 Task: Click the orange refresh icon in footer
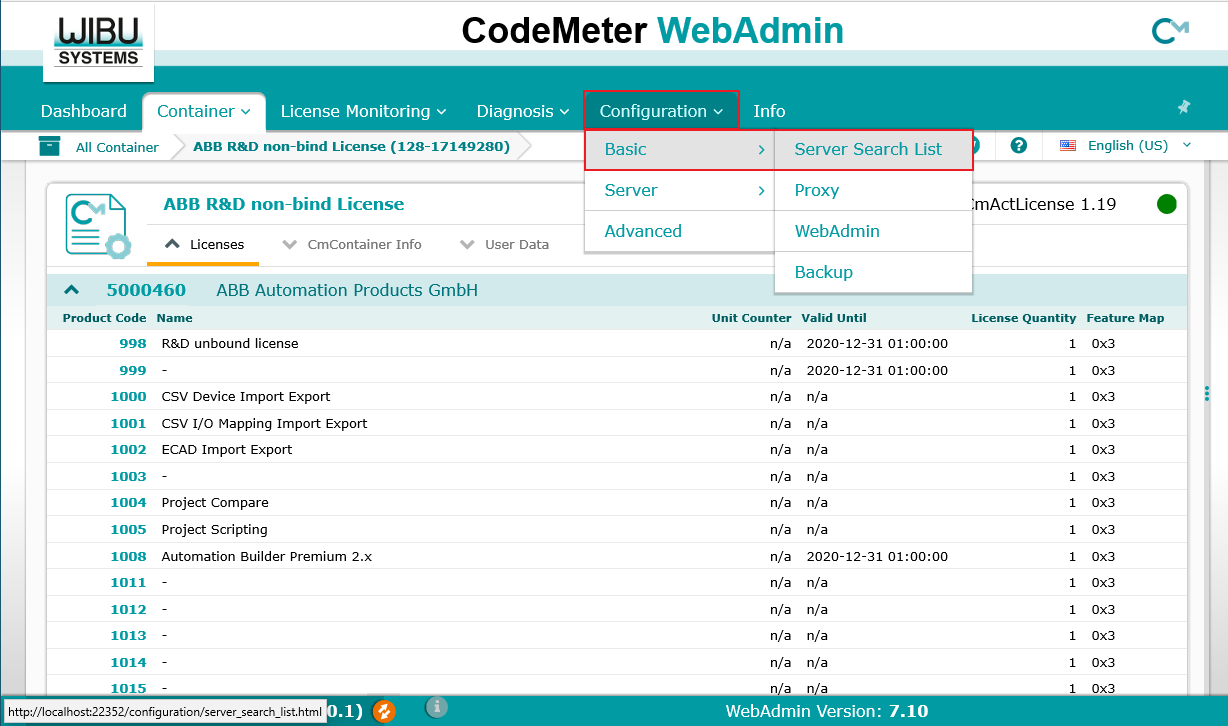[384, 711]
